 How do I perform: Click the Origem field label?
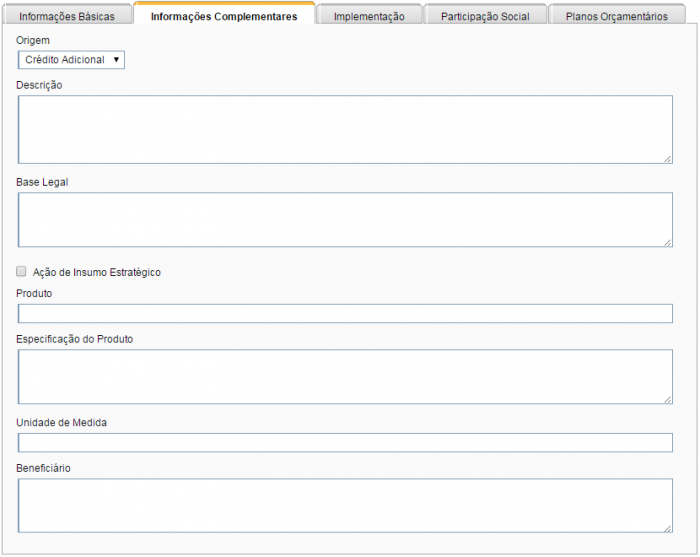tap(33, 40)
